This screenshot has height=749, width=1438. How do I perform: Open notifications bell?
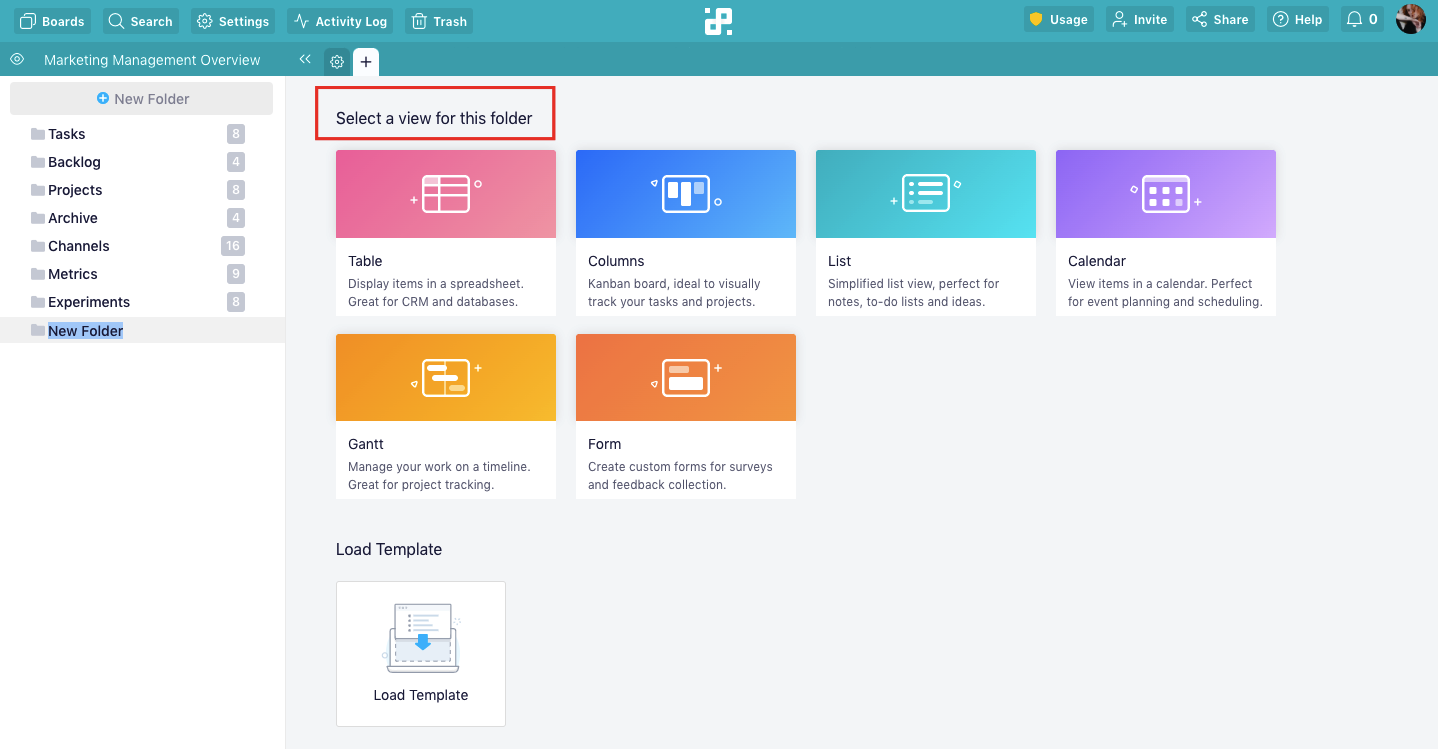point(1362,20)
